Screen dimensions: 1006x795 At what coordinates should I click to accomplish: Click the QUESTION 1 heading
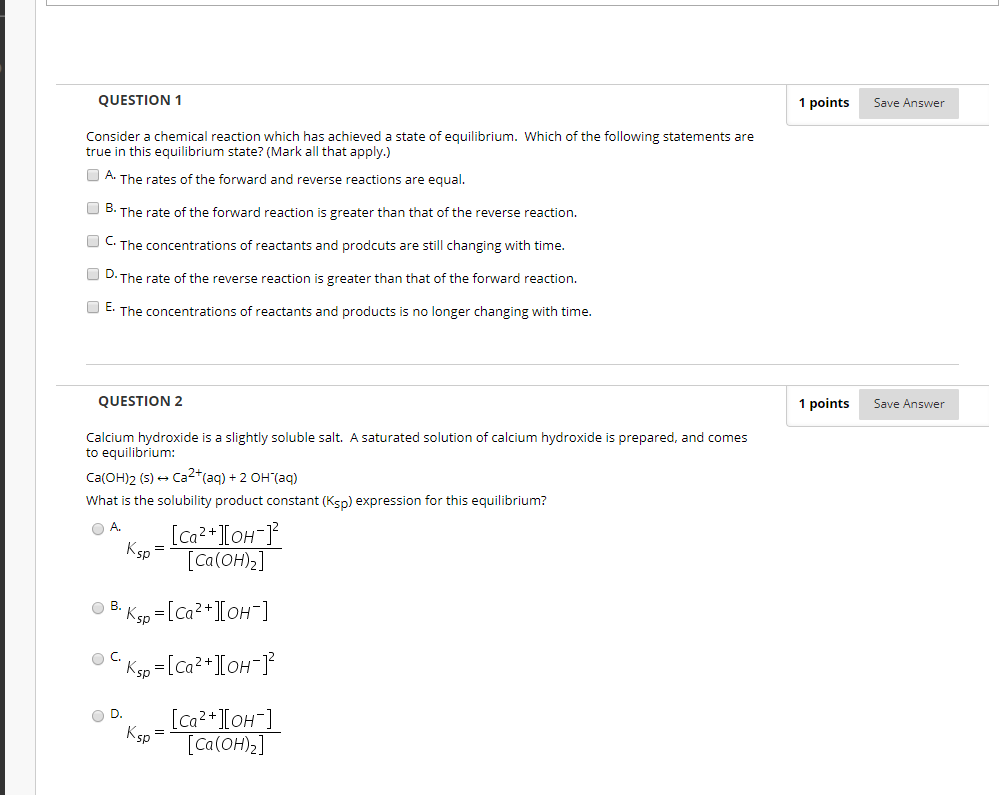tap(140, 100)
